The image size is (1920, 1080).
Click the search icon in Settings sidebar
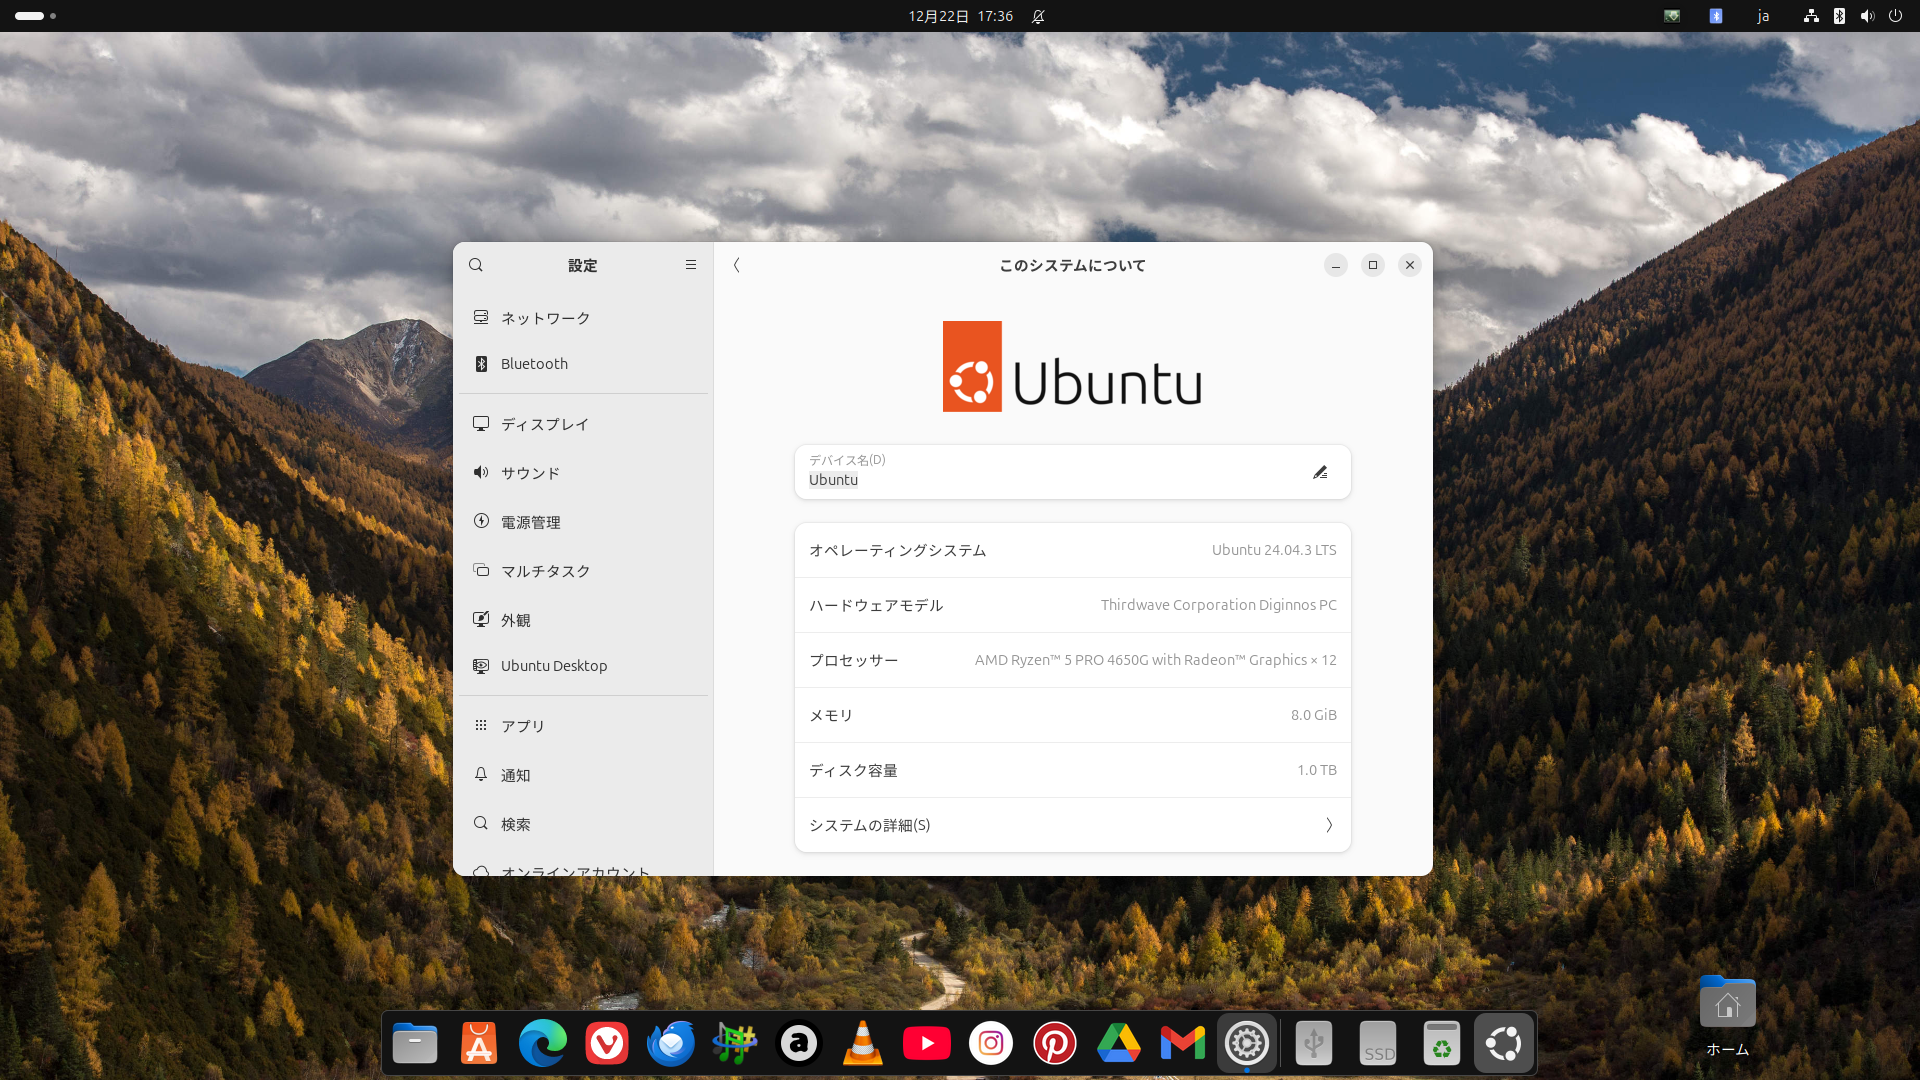pos(476,265)
